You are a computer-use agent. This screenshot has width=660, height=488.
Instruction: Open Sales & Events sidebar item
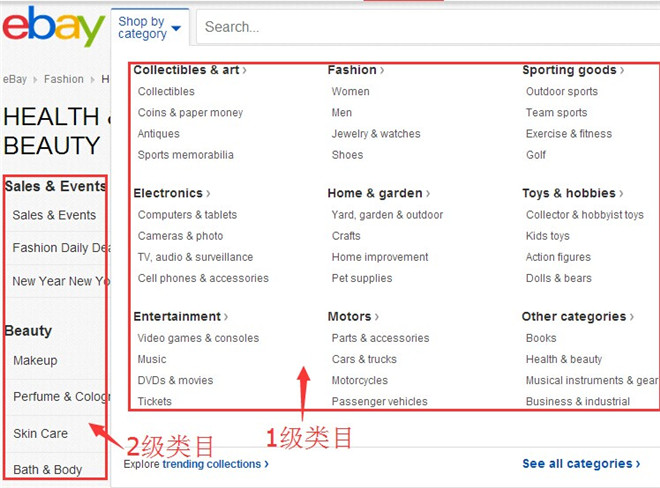55,216
